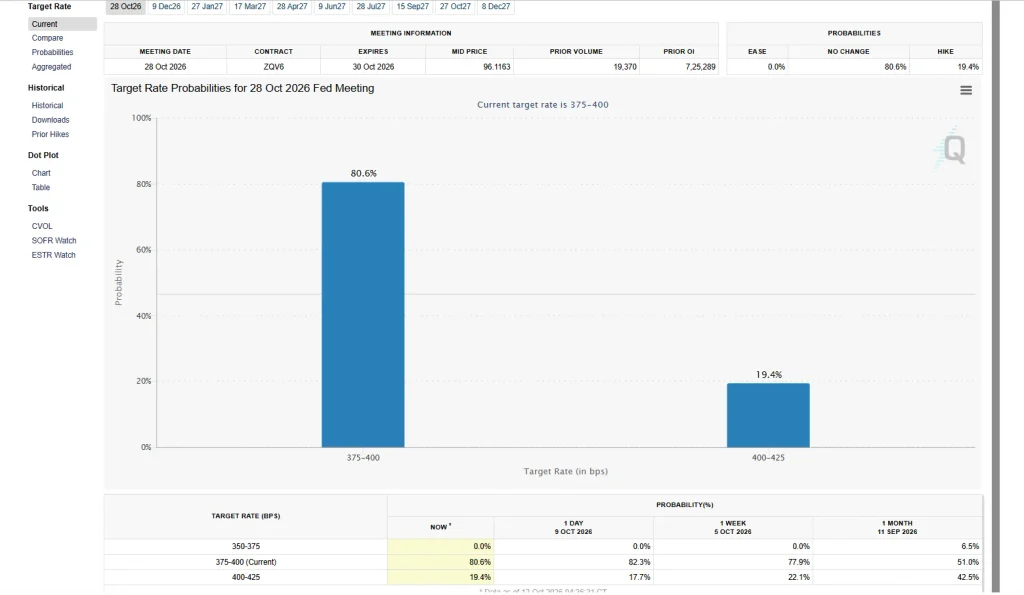Viewport: 1024px width, 595px height.
Task: Click the 42.5% one-month probability cell
Action: point(897,577)
